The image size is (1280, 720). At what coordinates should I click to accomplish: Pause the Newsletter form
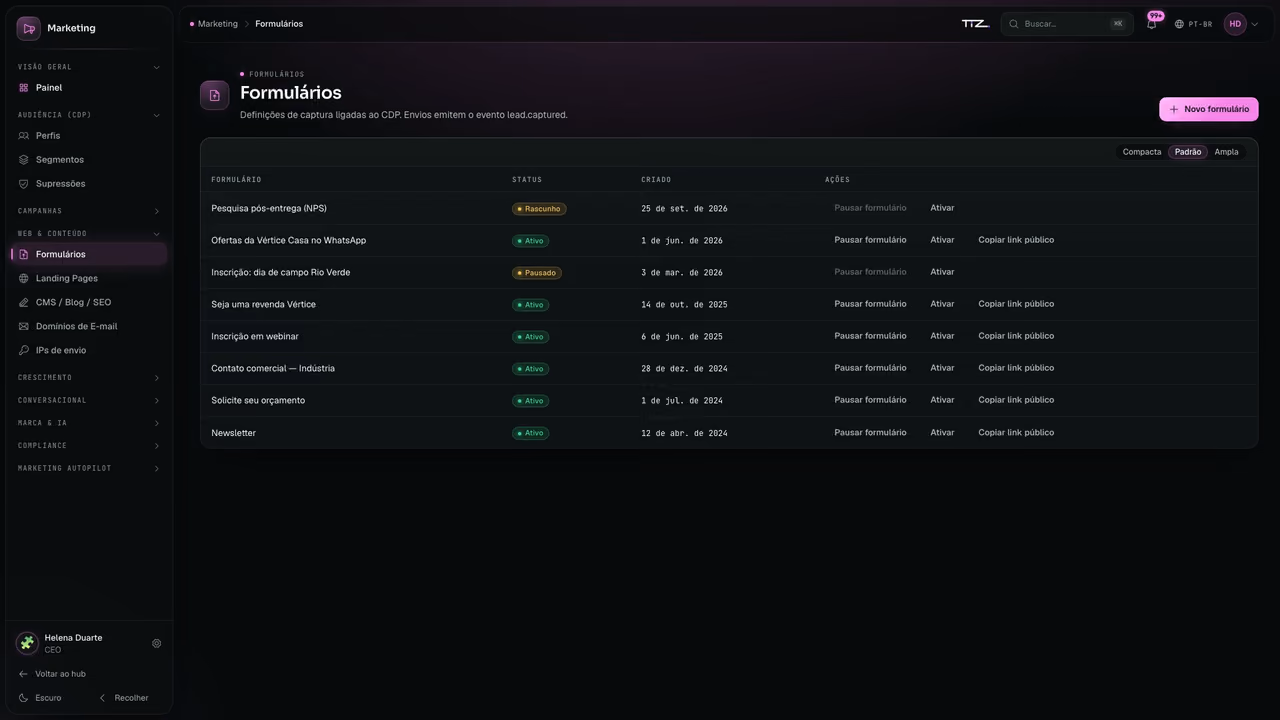pyautogui.click(x=870, y=433)
